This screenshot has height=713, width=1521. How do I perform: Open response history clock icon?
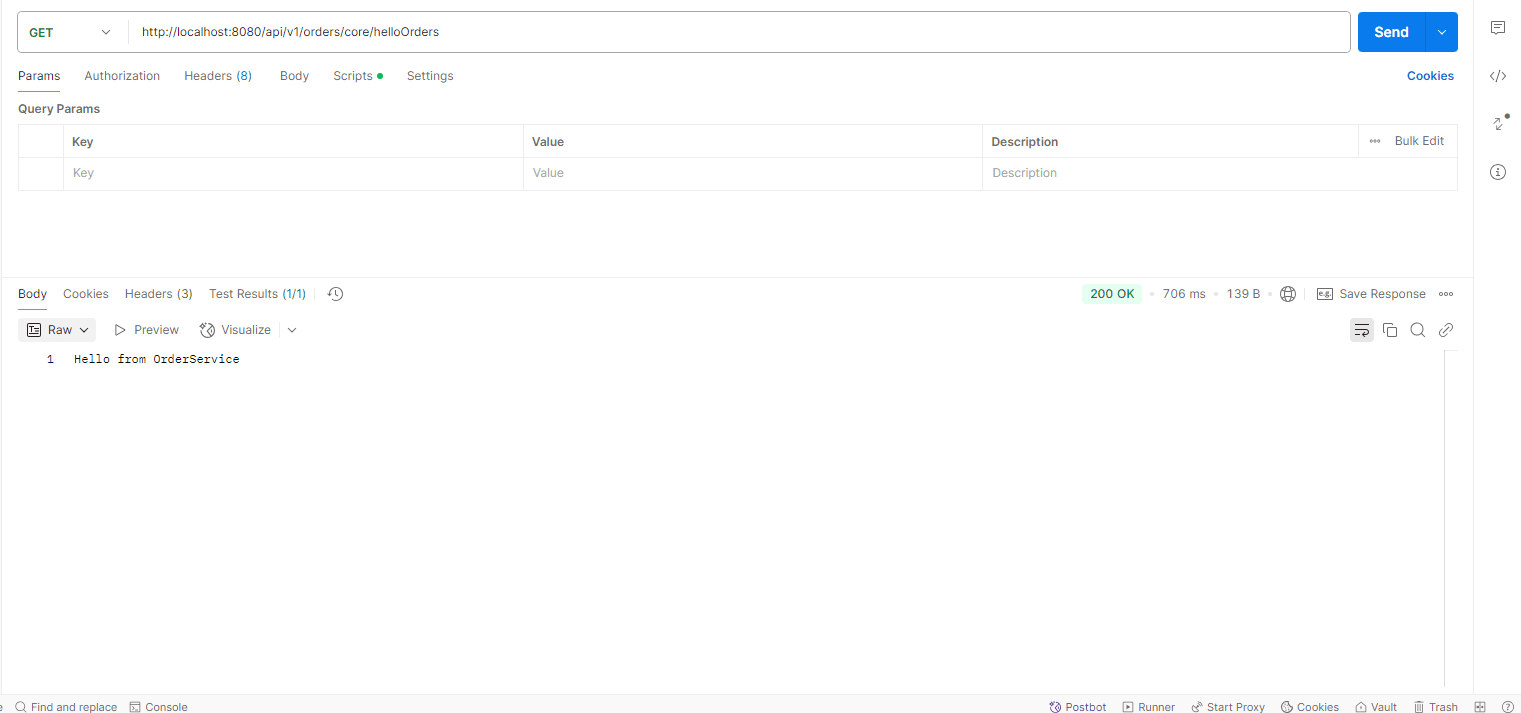click(335, 294)
